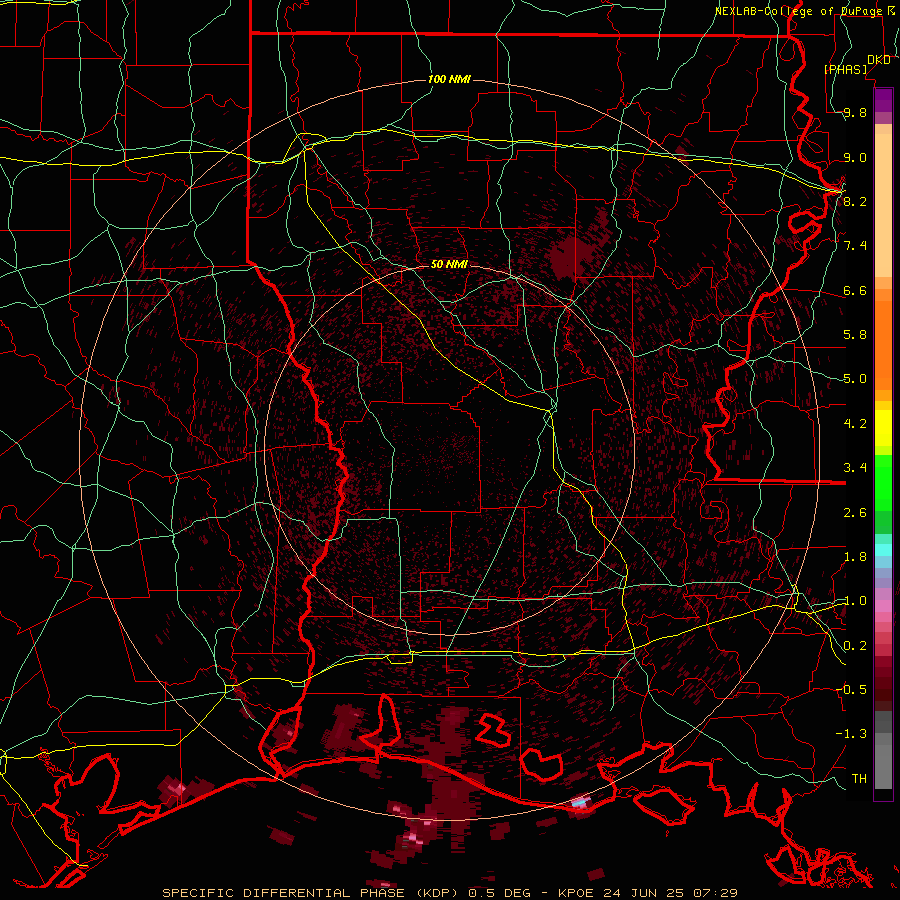Image resolution: width=900 pixels, height=900 pixels.
Task: Click the TH threshold label on the scale
Action: point(859,778)
